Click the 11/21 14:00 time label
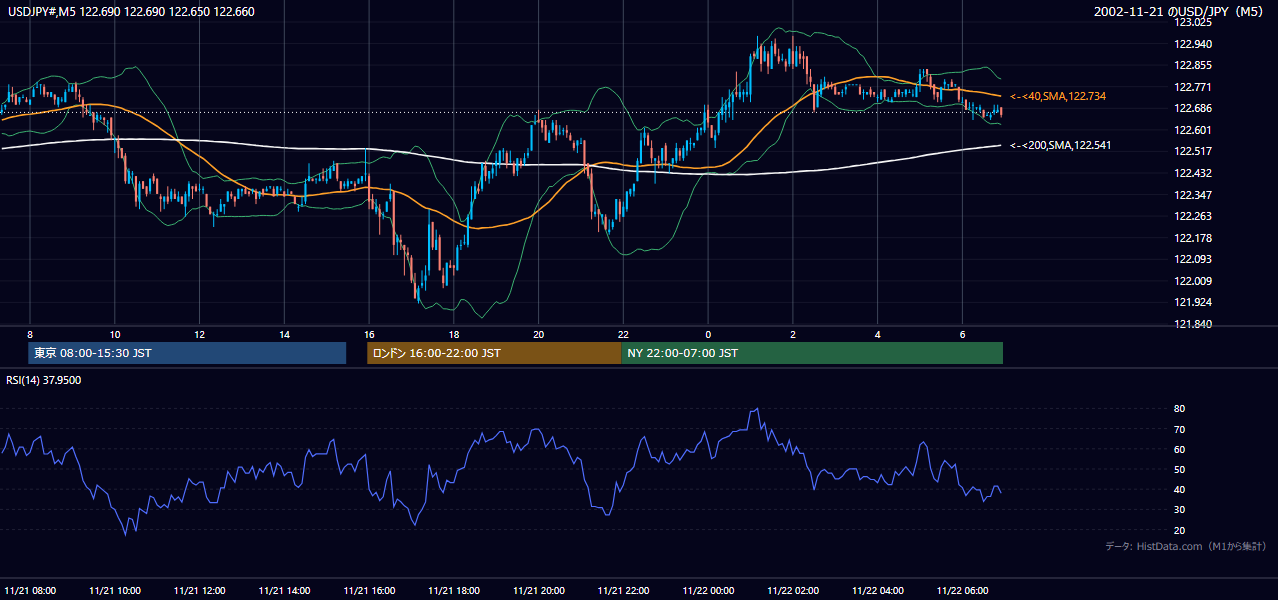 tap(285, 590)
